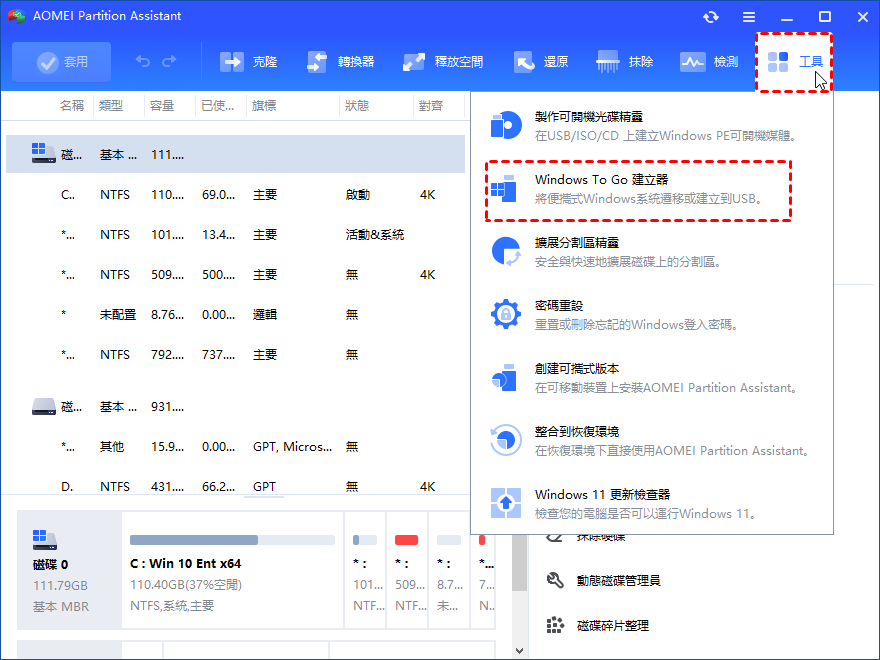Click the wrench icon beside 動態磁碟管理員
880x660 pixels.
click(554, 580)
